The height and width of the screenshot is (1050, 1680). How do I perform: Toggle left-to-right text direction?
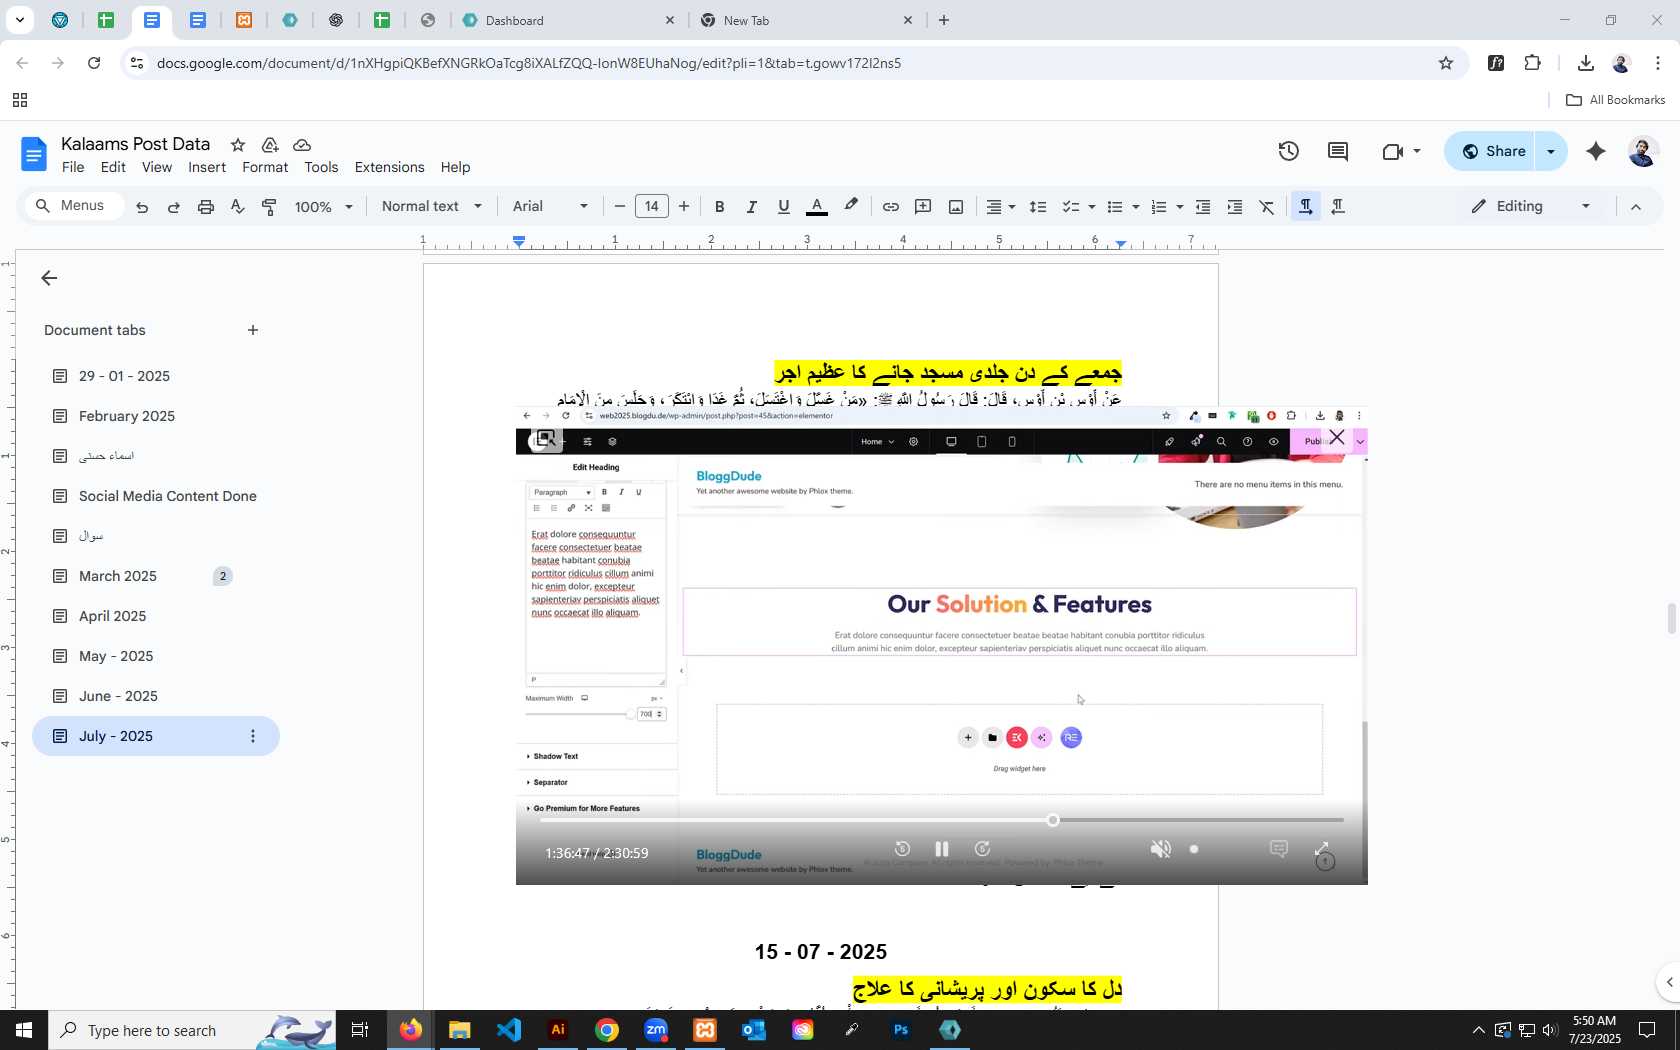click(1306, 206)
